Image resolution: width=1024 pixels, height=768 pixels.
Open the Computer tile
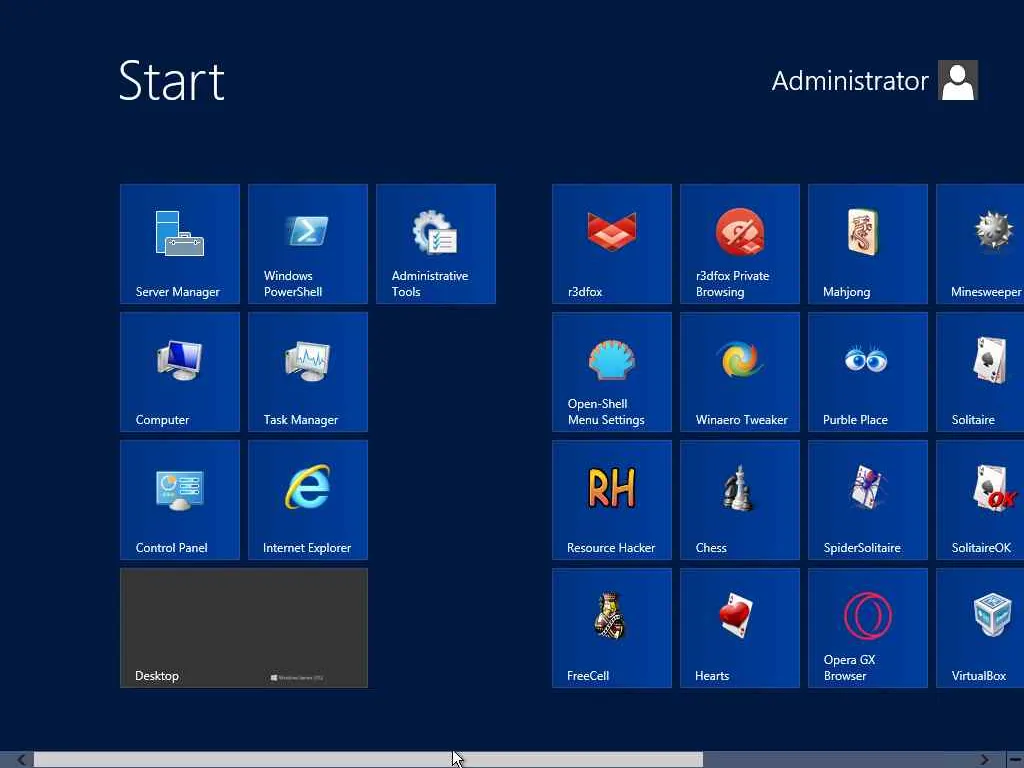180,372
